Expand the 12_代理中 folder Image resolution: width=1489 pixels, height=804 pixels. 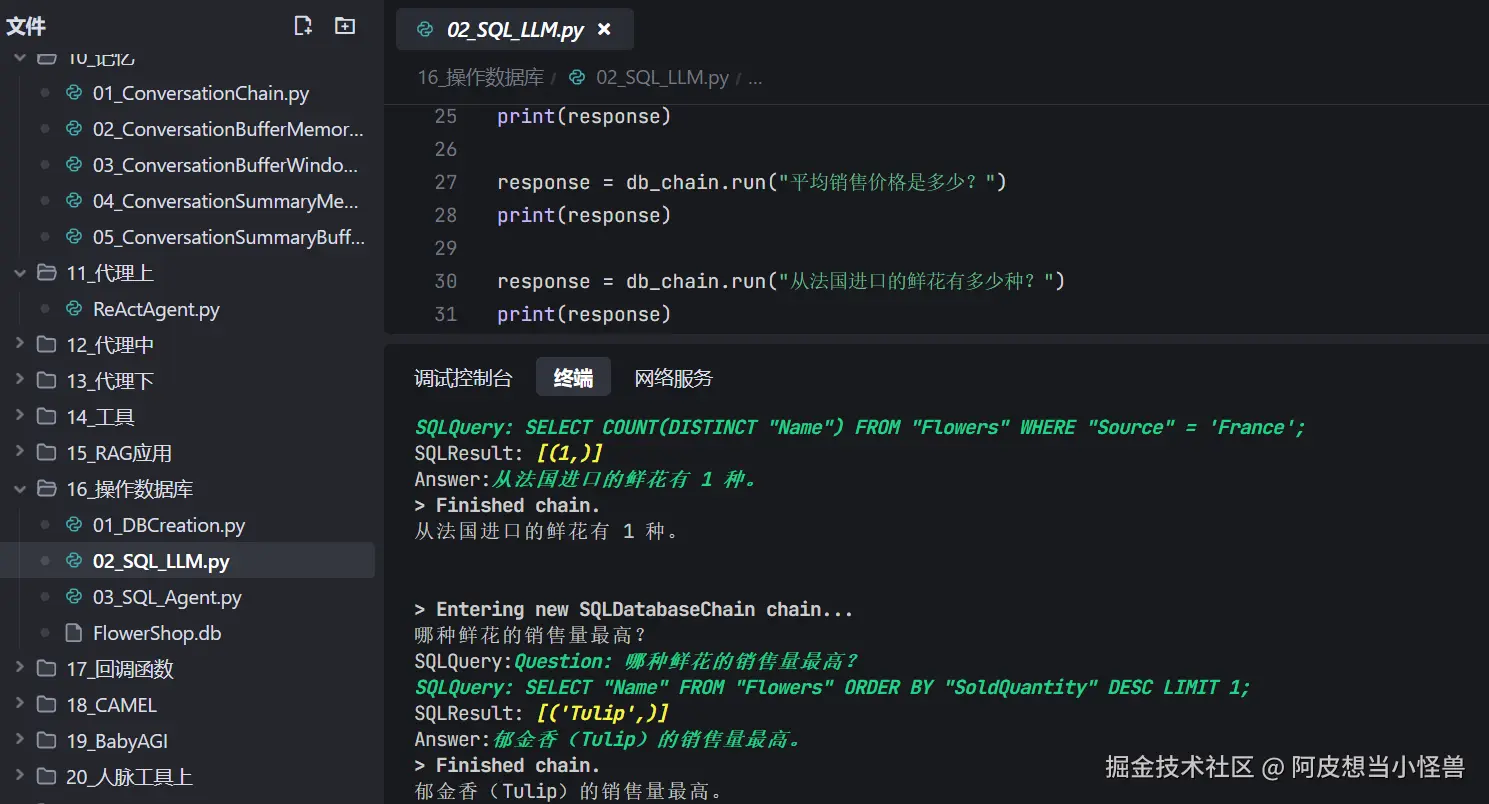tap(19, 345)
